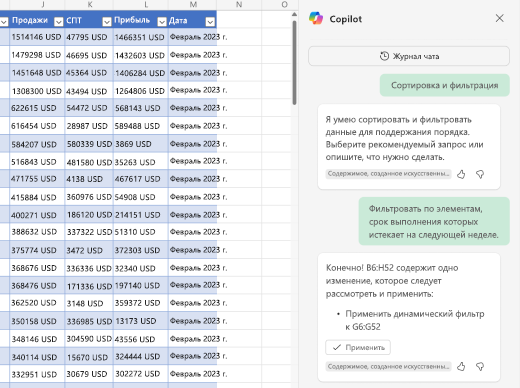Click the scroll up arrow of the sheet
This screenshot has height=388, width=520.
coord(294,14)
